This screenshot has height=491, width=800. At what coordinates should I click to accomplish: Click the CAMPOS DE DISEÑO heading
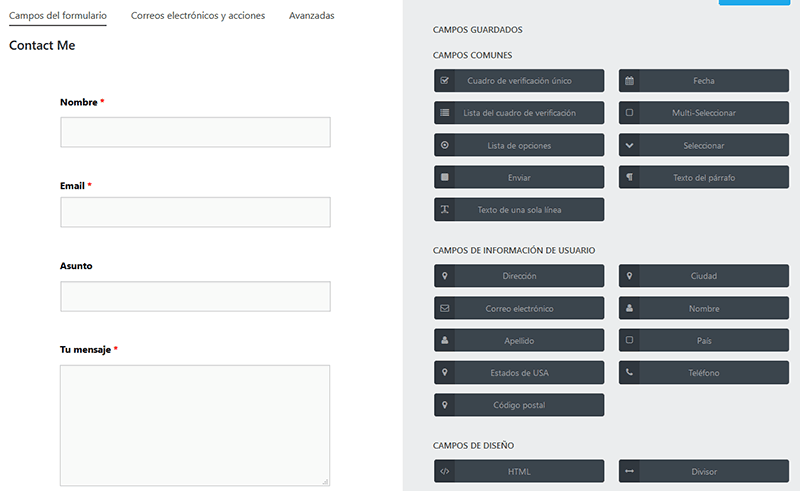tap(473, 445)
